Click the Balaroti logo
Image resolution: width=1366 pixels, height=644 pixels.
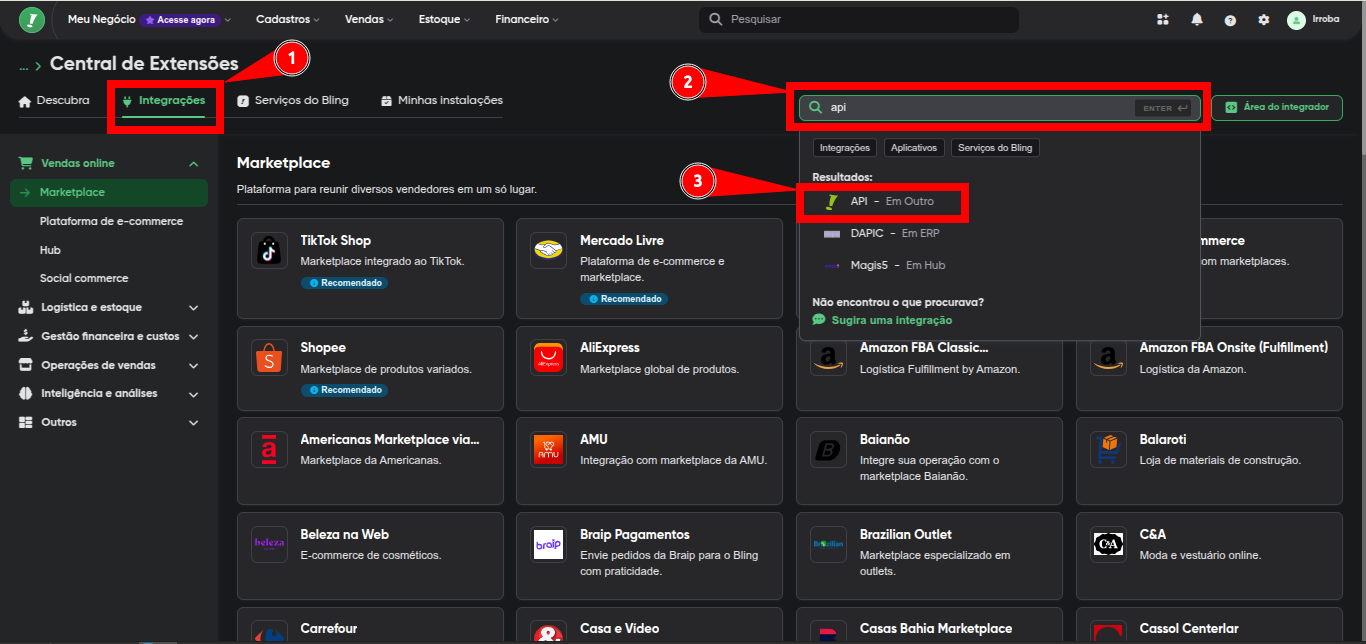pos(1109,450)
